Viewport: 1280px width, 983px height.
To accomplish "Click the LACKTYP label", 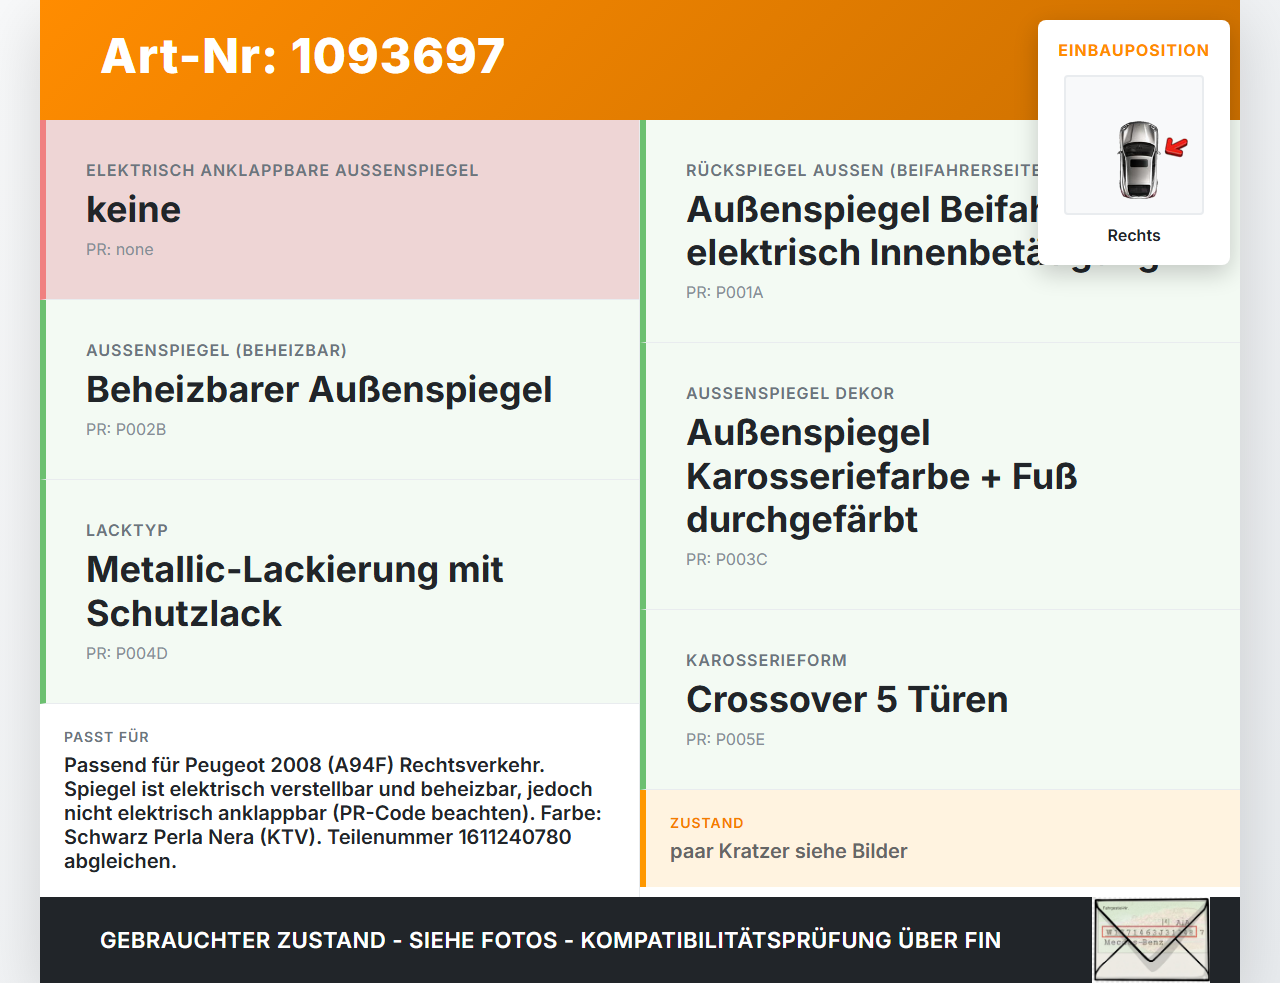I will [x=127, y=530].
